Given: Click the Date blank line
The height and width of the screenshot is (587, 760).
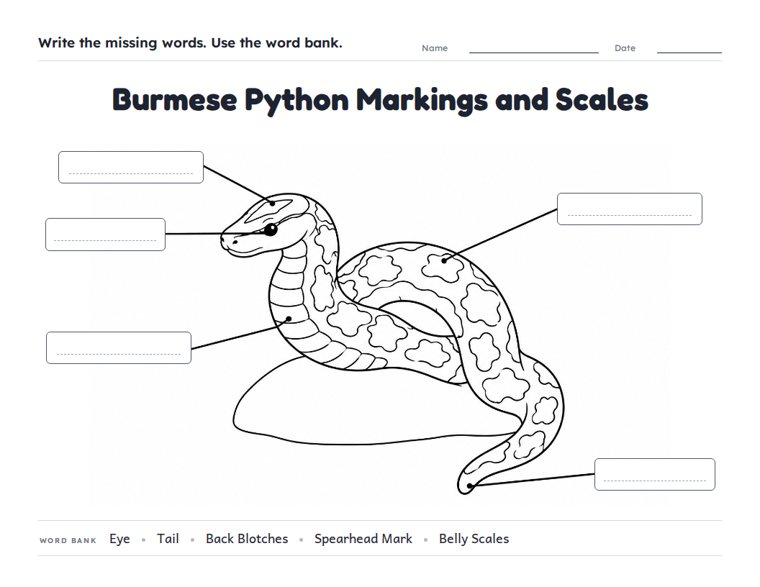Looking at the screenshot, I should coord(689,52).
